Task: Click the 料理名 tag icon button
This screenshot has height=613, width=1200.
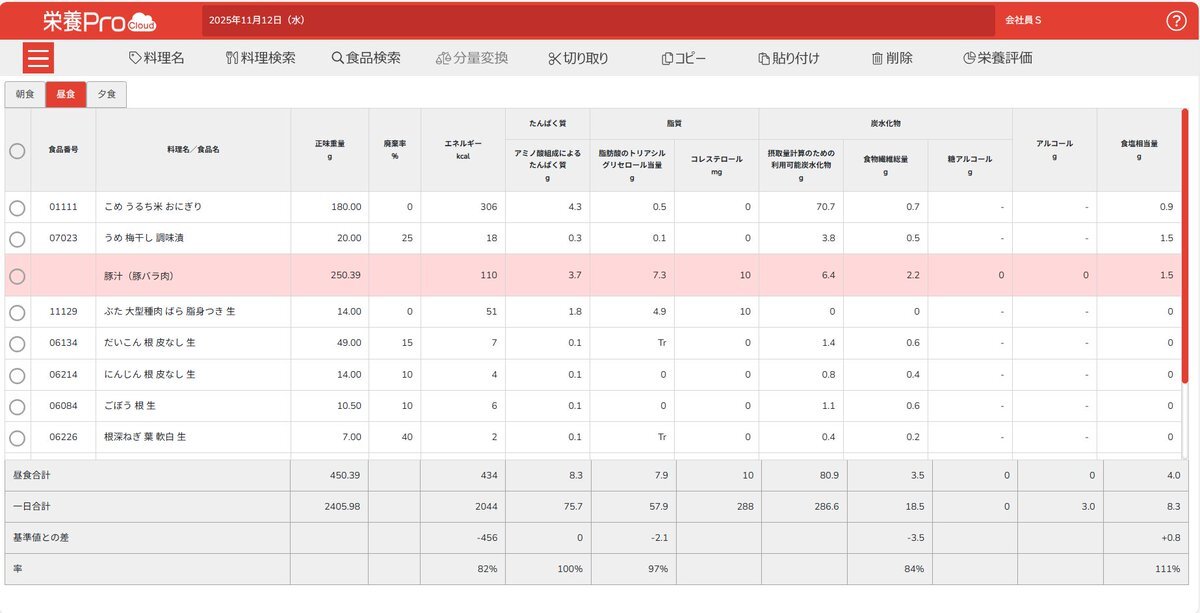Action: pos(157,58)
